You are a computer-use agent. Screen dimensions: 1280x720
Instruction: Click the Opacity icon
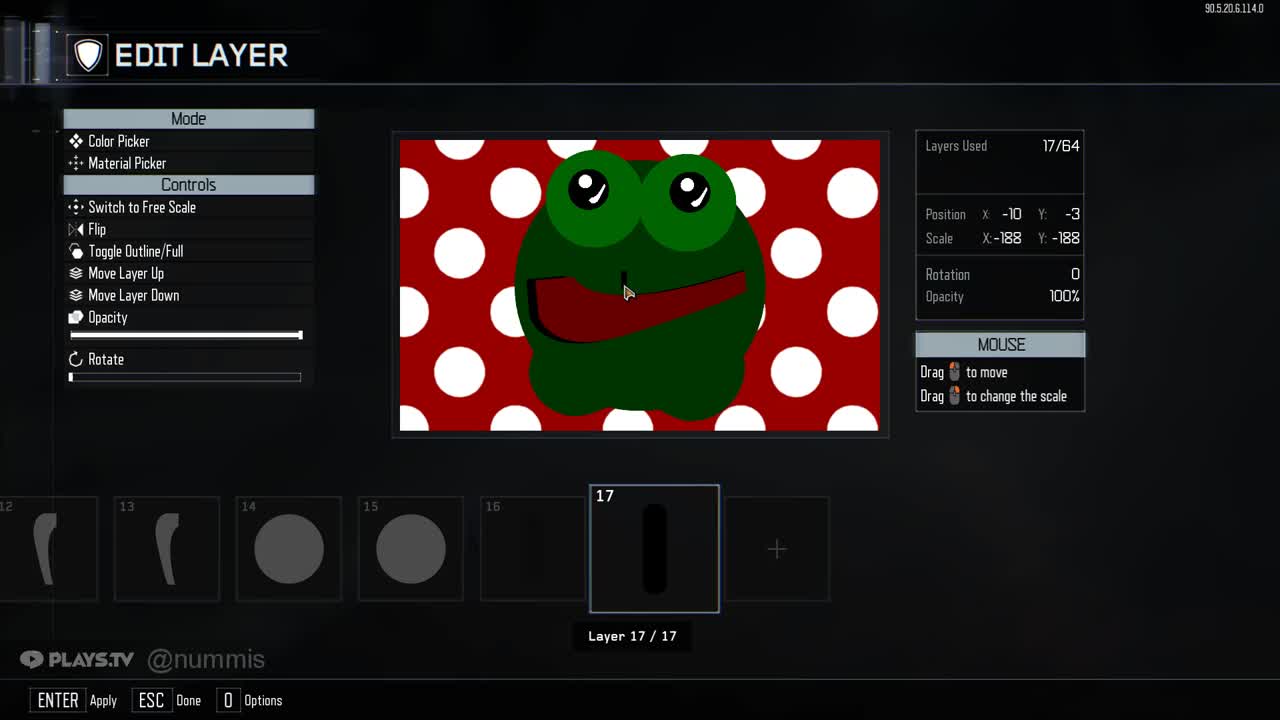click(76, 317)
